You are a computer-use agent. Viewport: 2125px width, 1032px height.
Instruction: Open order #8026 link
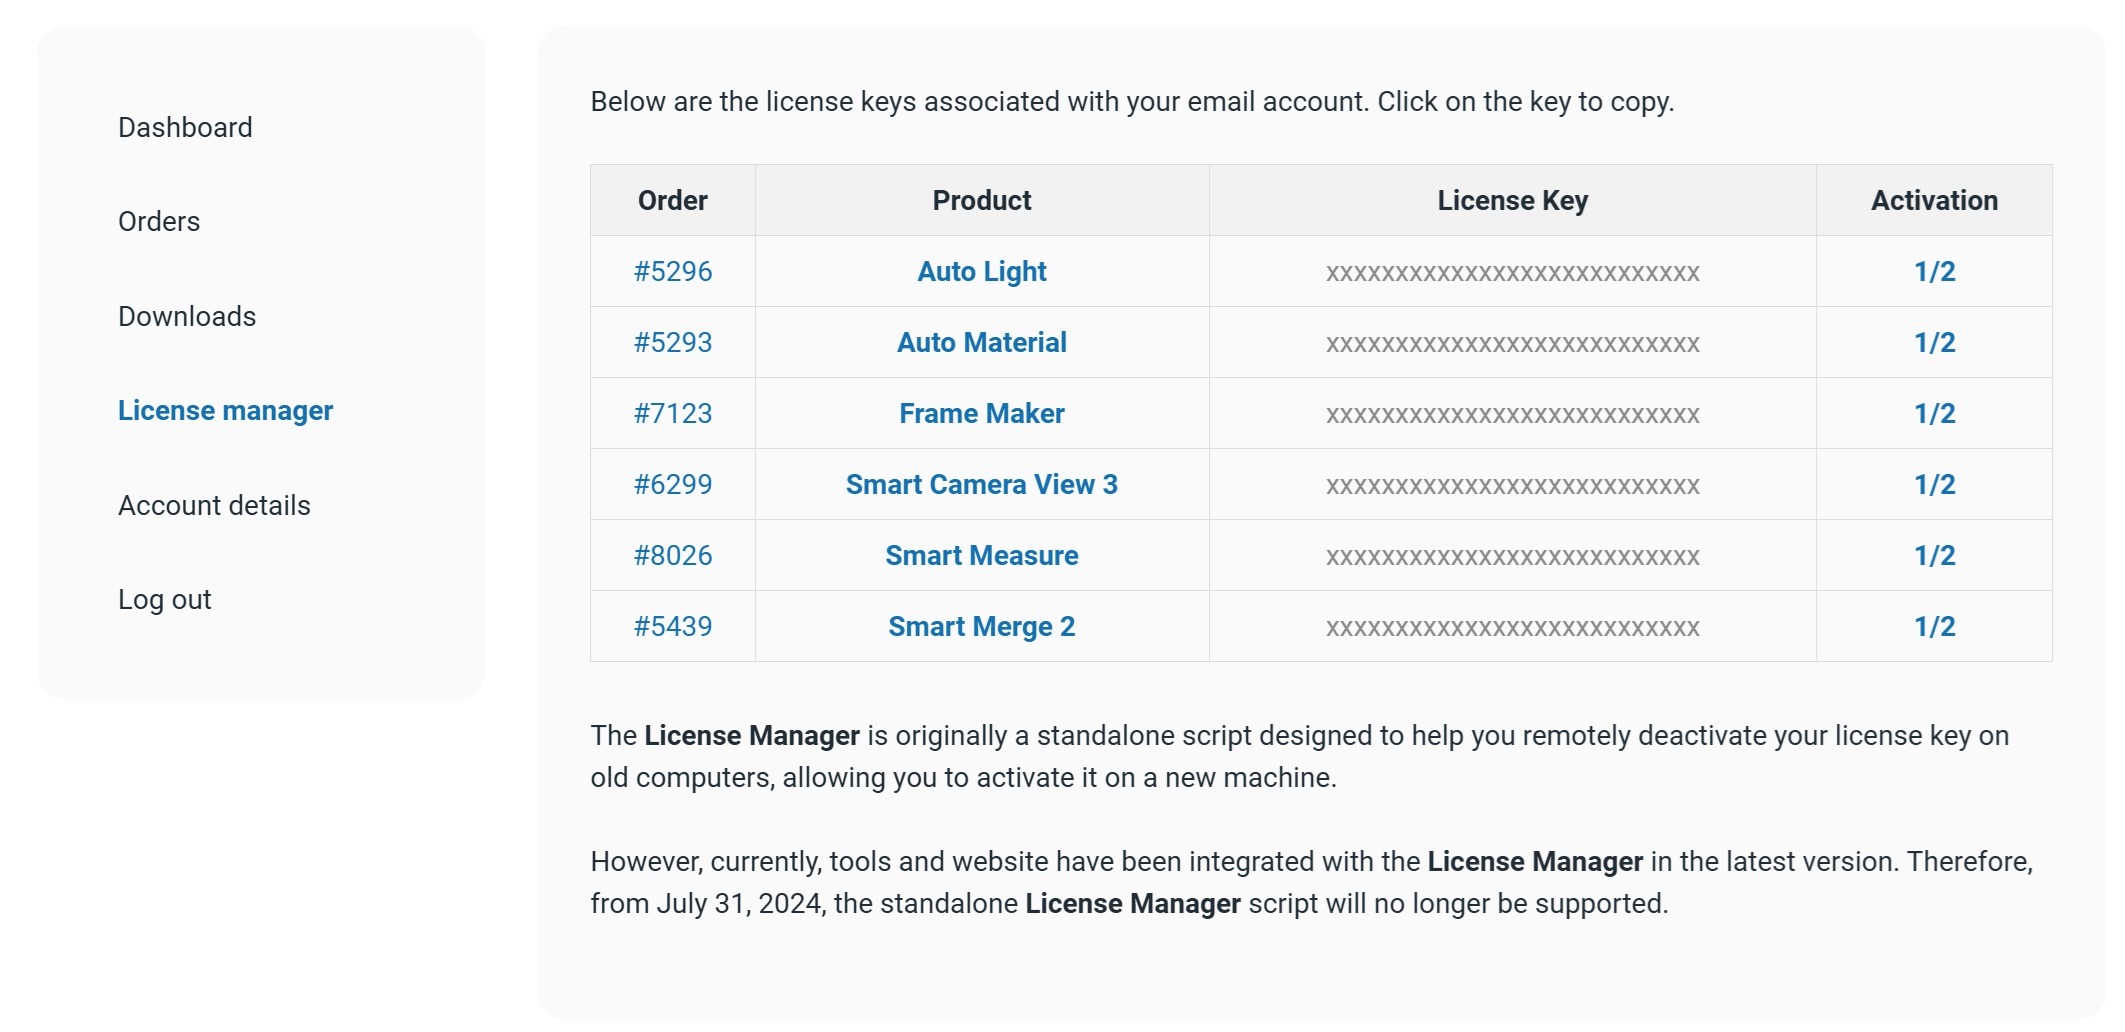672,555
